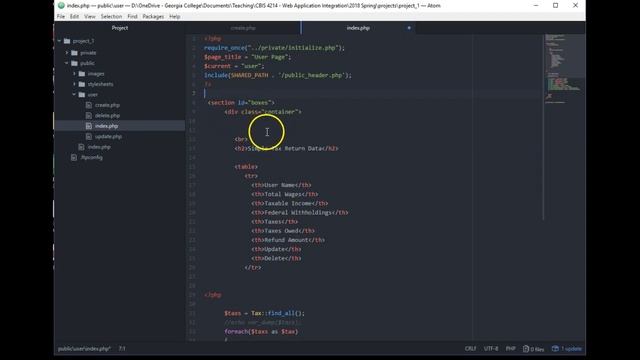This screenshot has width=640, height=360.
Task: Click the Project panel header
Action: (120, 28)
